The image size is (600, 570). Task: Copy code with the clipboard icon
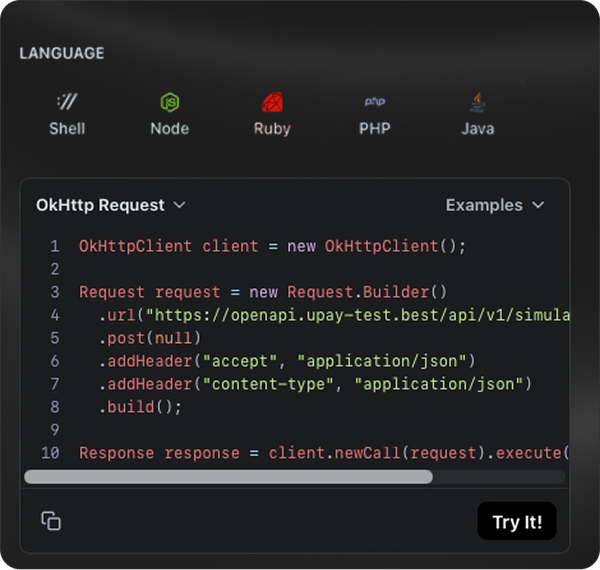pyautogui.click(x=51, y=521)
